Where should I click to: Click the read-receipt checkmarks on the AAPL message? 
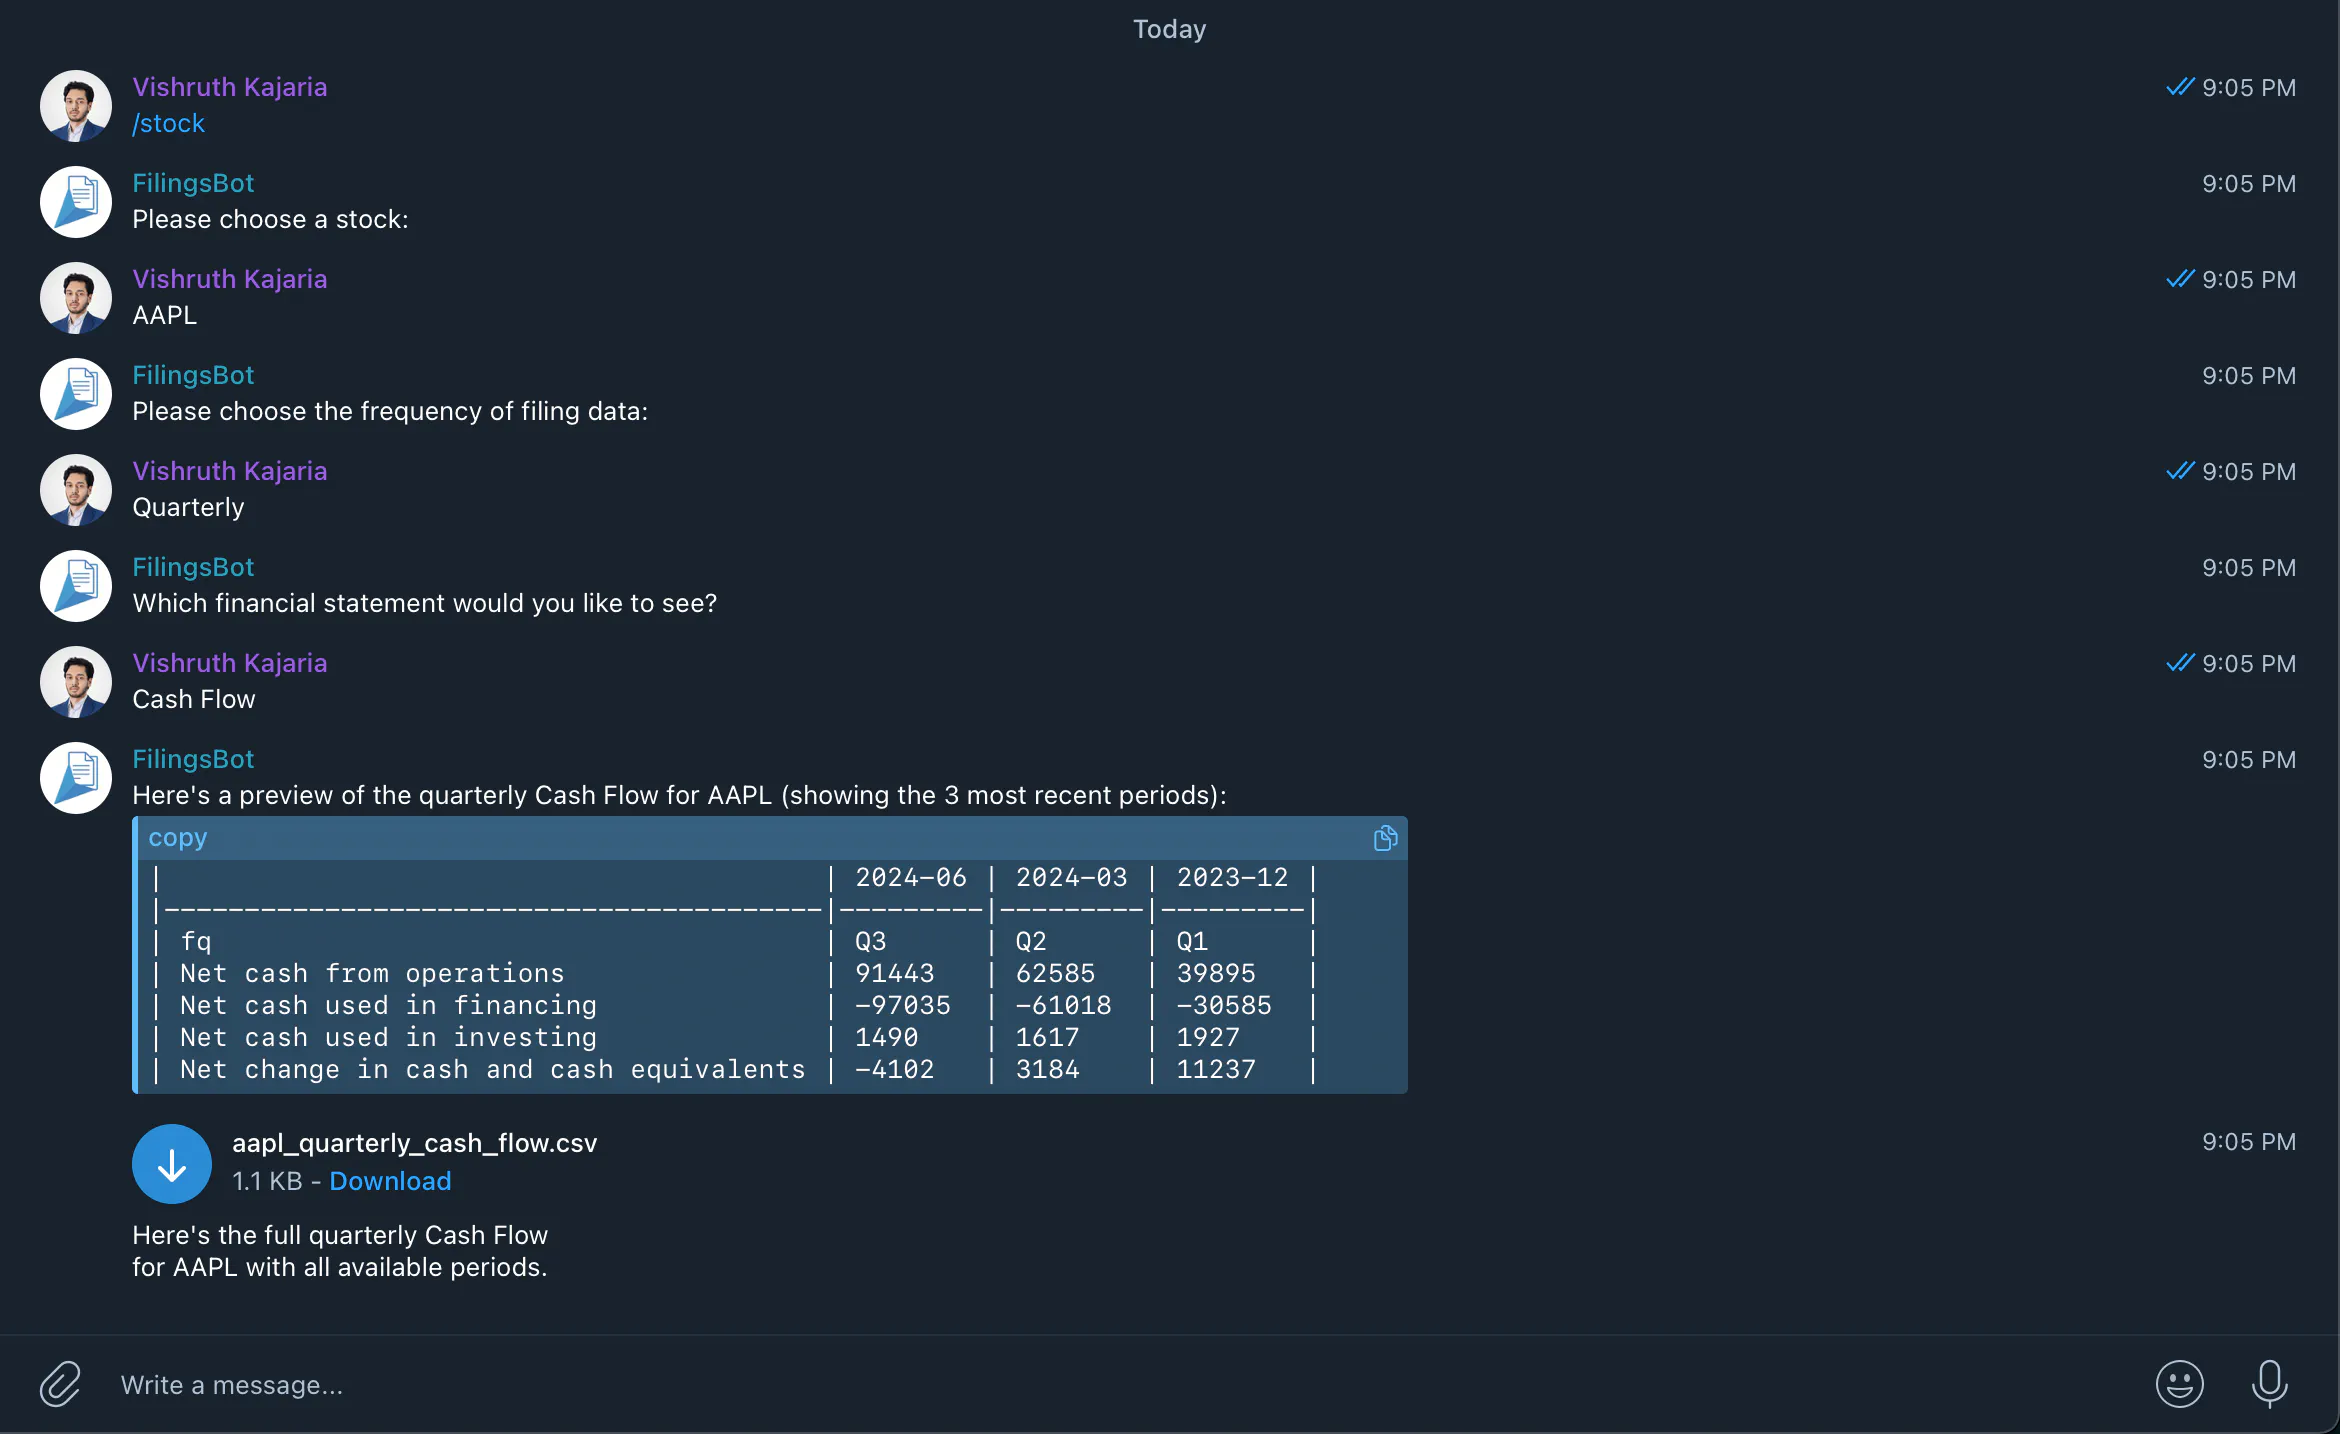click(2180, 279)
